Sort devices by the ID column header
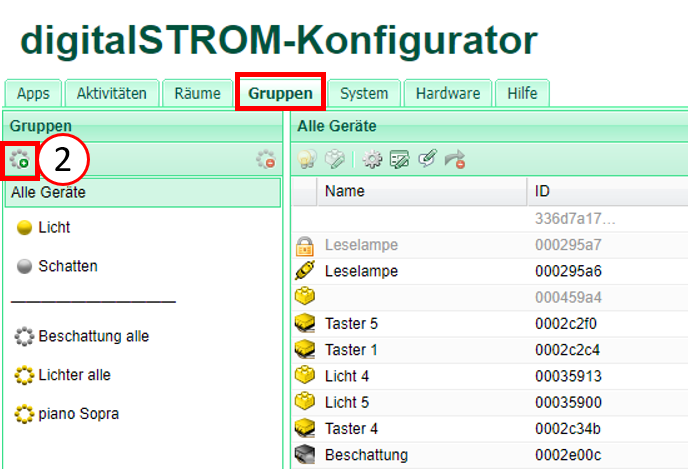Image resolution: width=688 pixels, height=469 pixels. tap(608, 191)
